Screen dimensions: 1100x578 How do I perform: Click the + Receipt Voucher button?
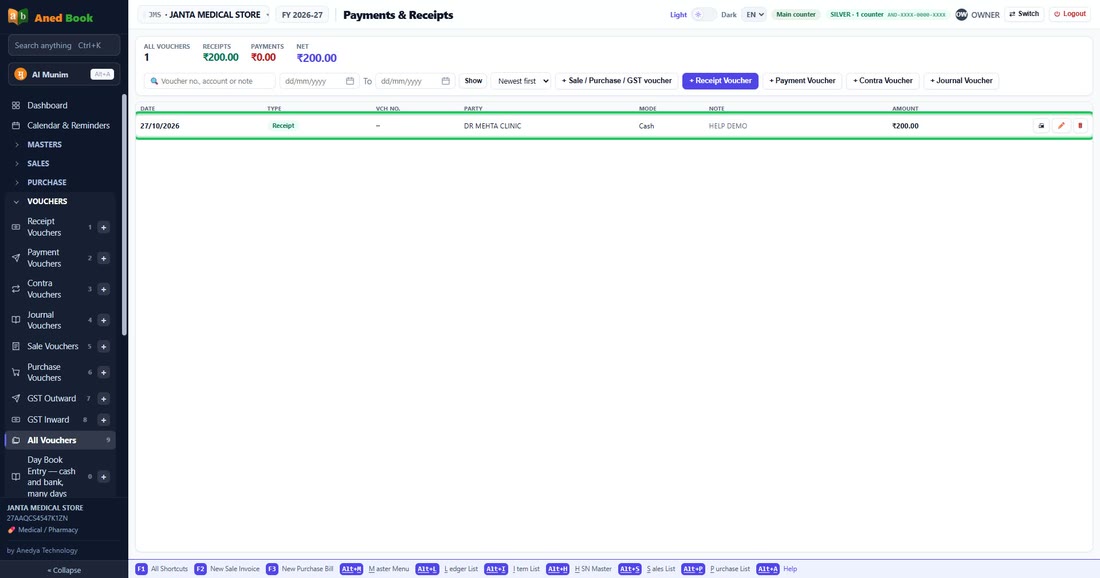tap(720, 81)
